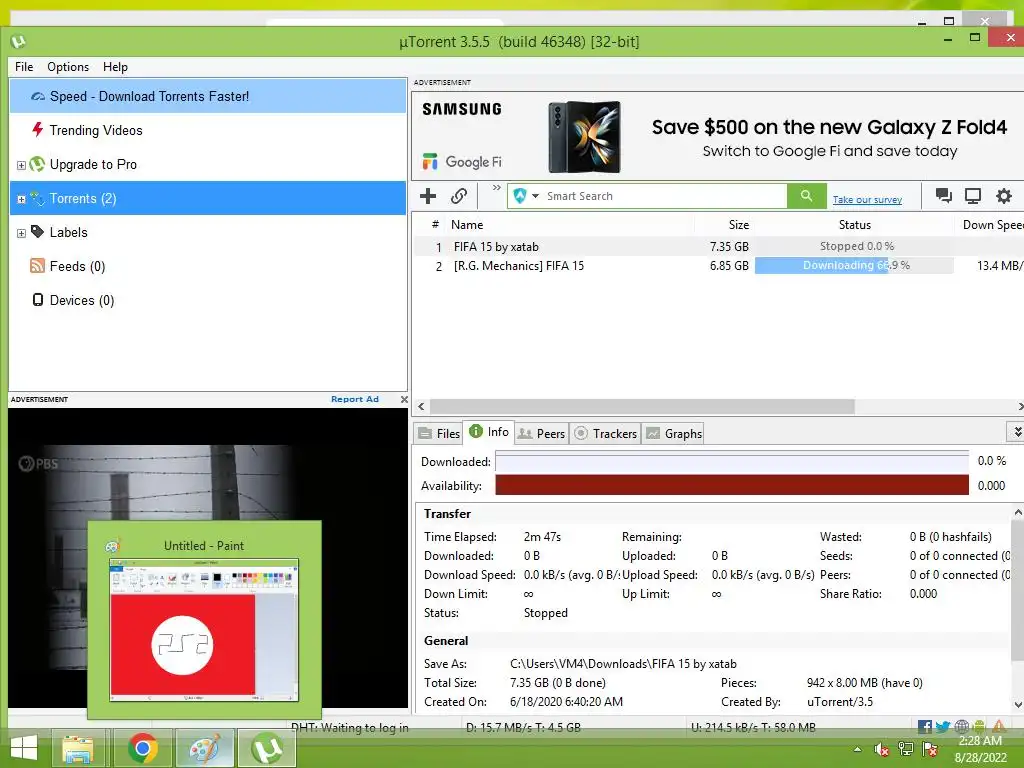Close the sidebar advertisement with X

point(404,399)
